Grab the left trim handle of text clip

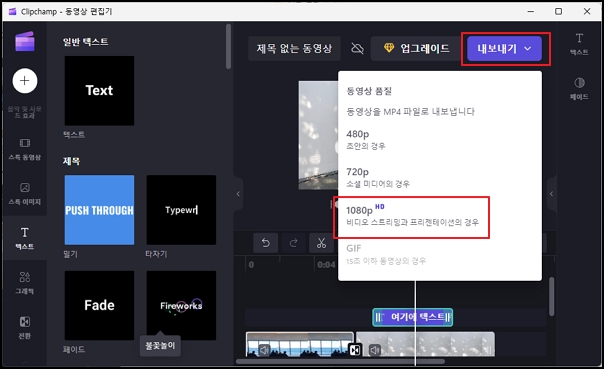click(x=379, y=317)
